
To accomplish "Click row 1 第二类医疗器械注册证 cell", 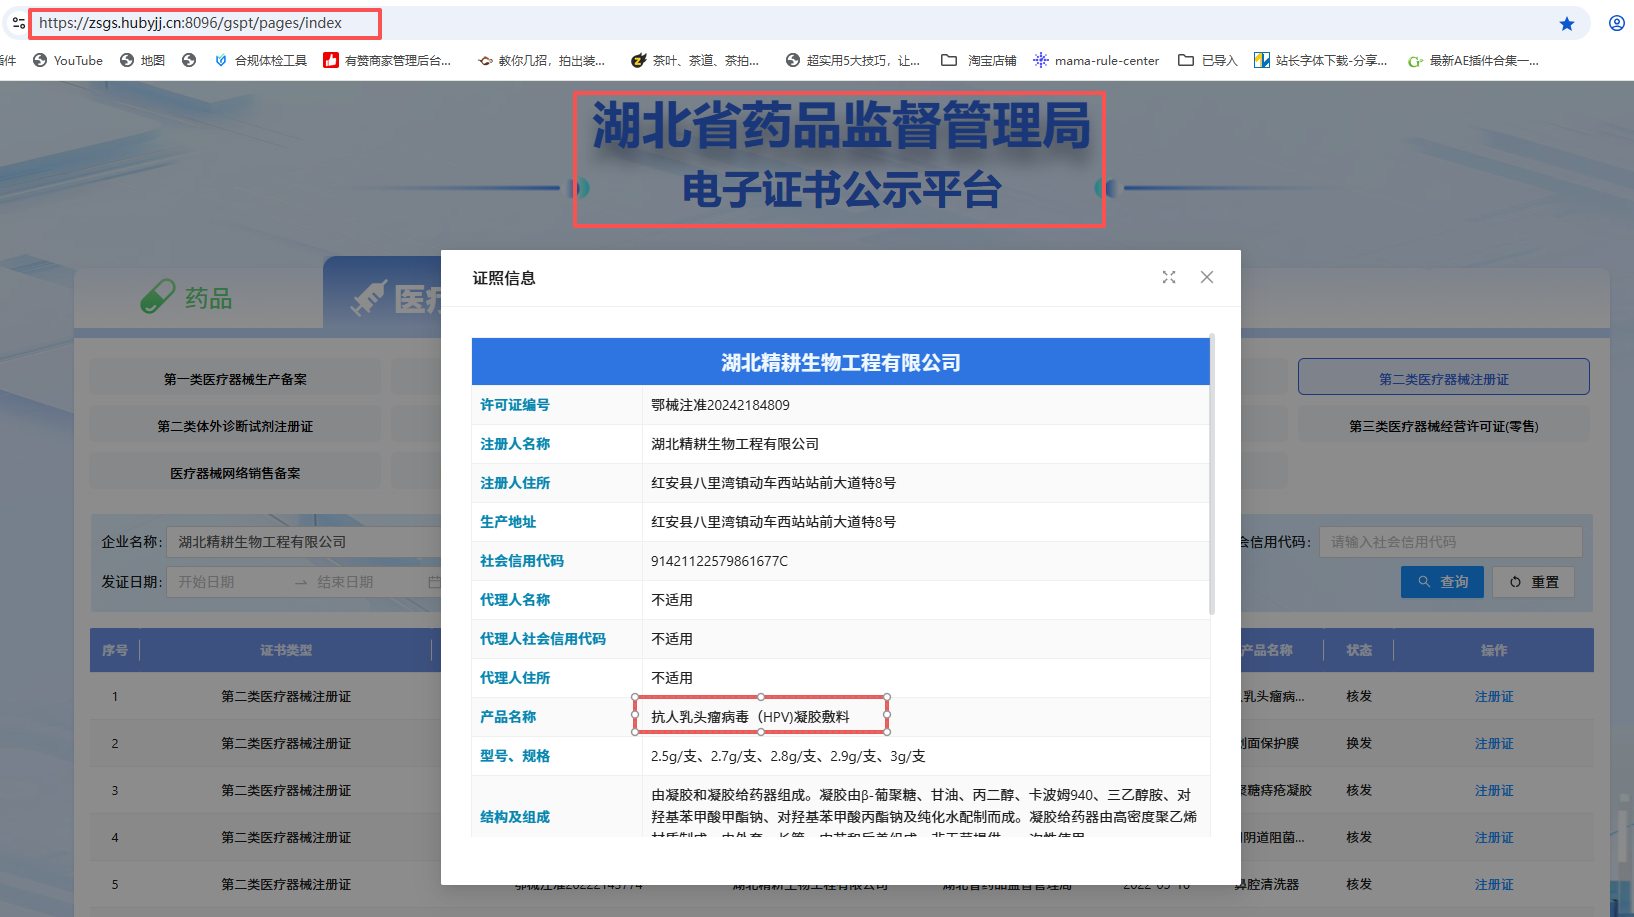I will [x=286, y=696].
